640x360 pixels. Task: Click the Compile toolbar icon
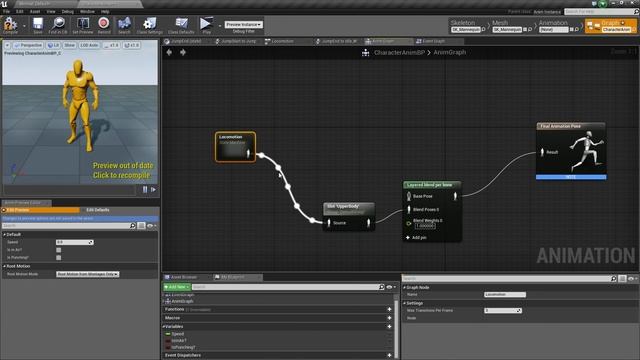[x=10, y=25]
